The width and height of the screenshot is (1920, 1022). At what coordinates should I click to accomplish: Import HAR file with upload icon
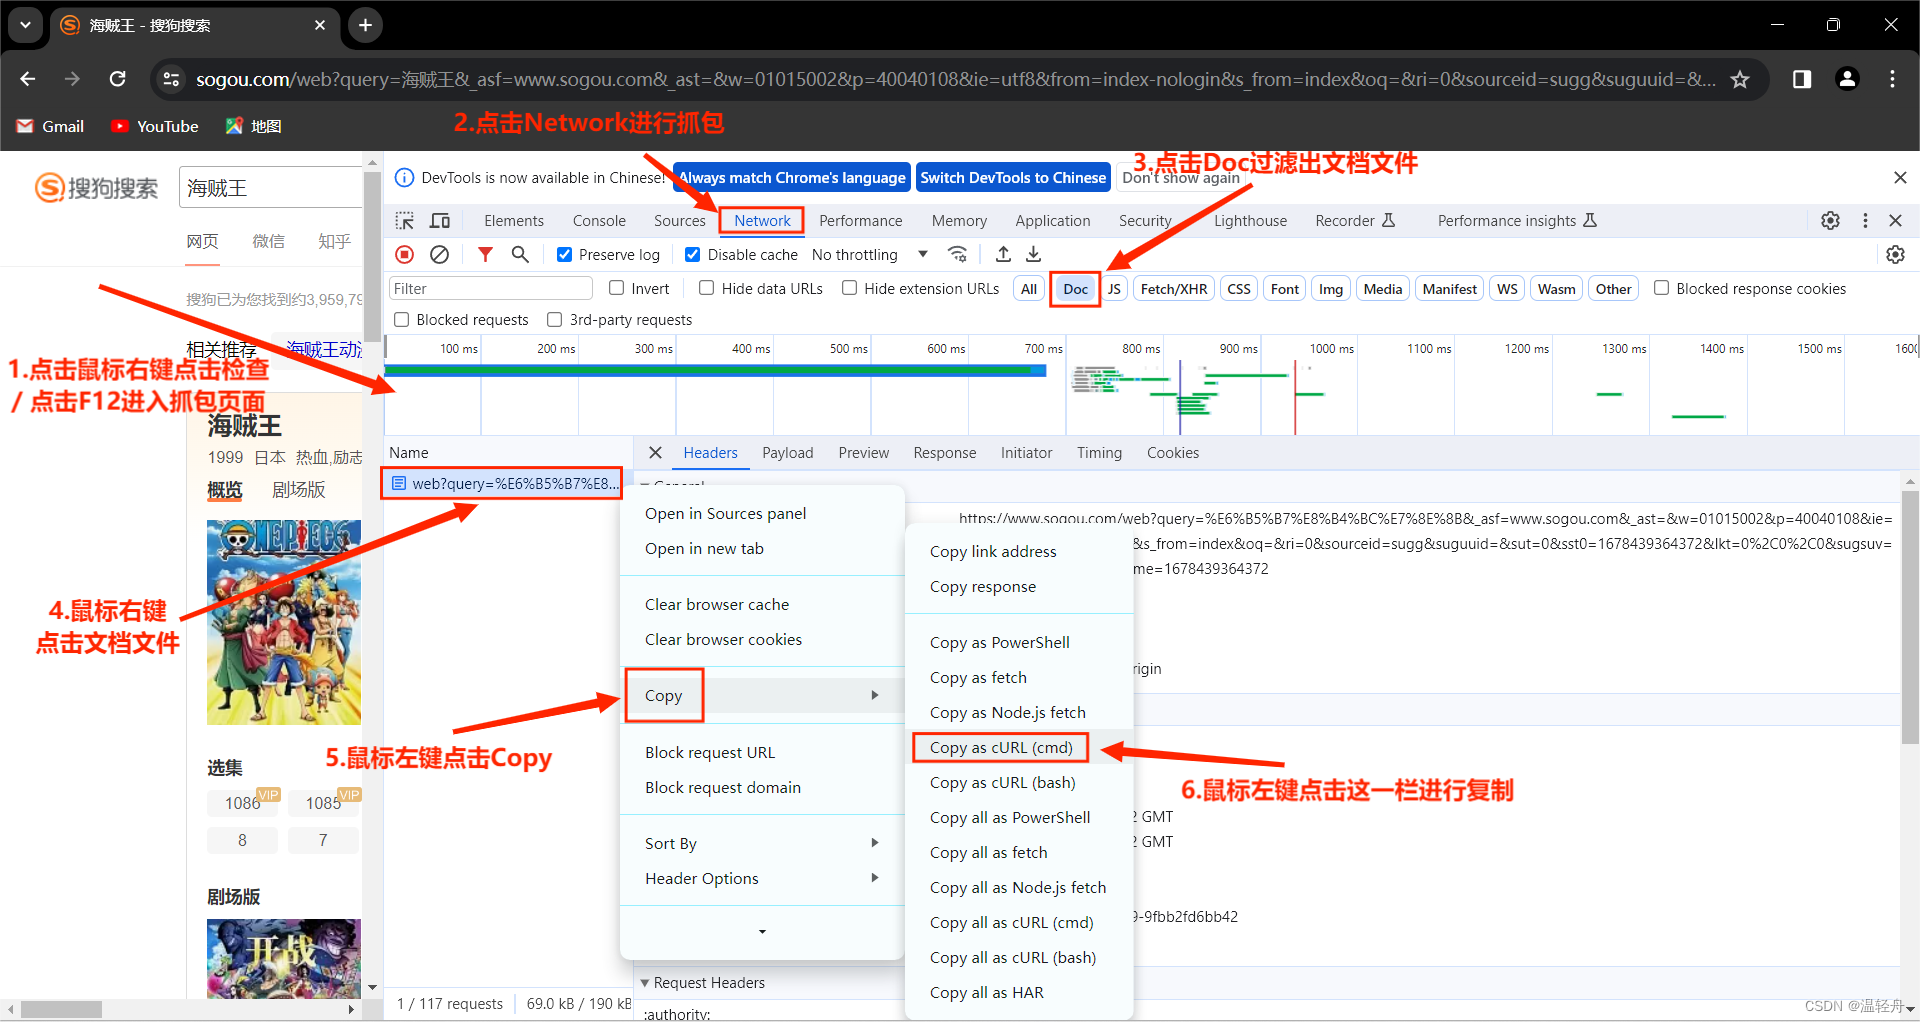[x=1003, y=255]
